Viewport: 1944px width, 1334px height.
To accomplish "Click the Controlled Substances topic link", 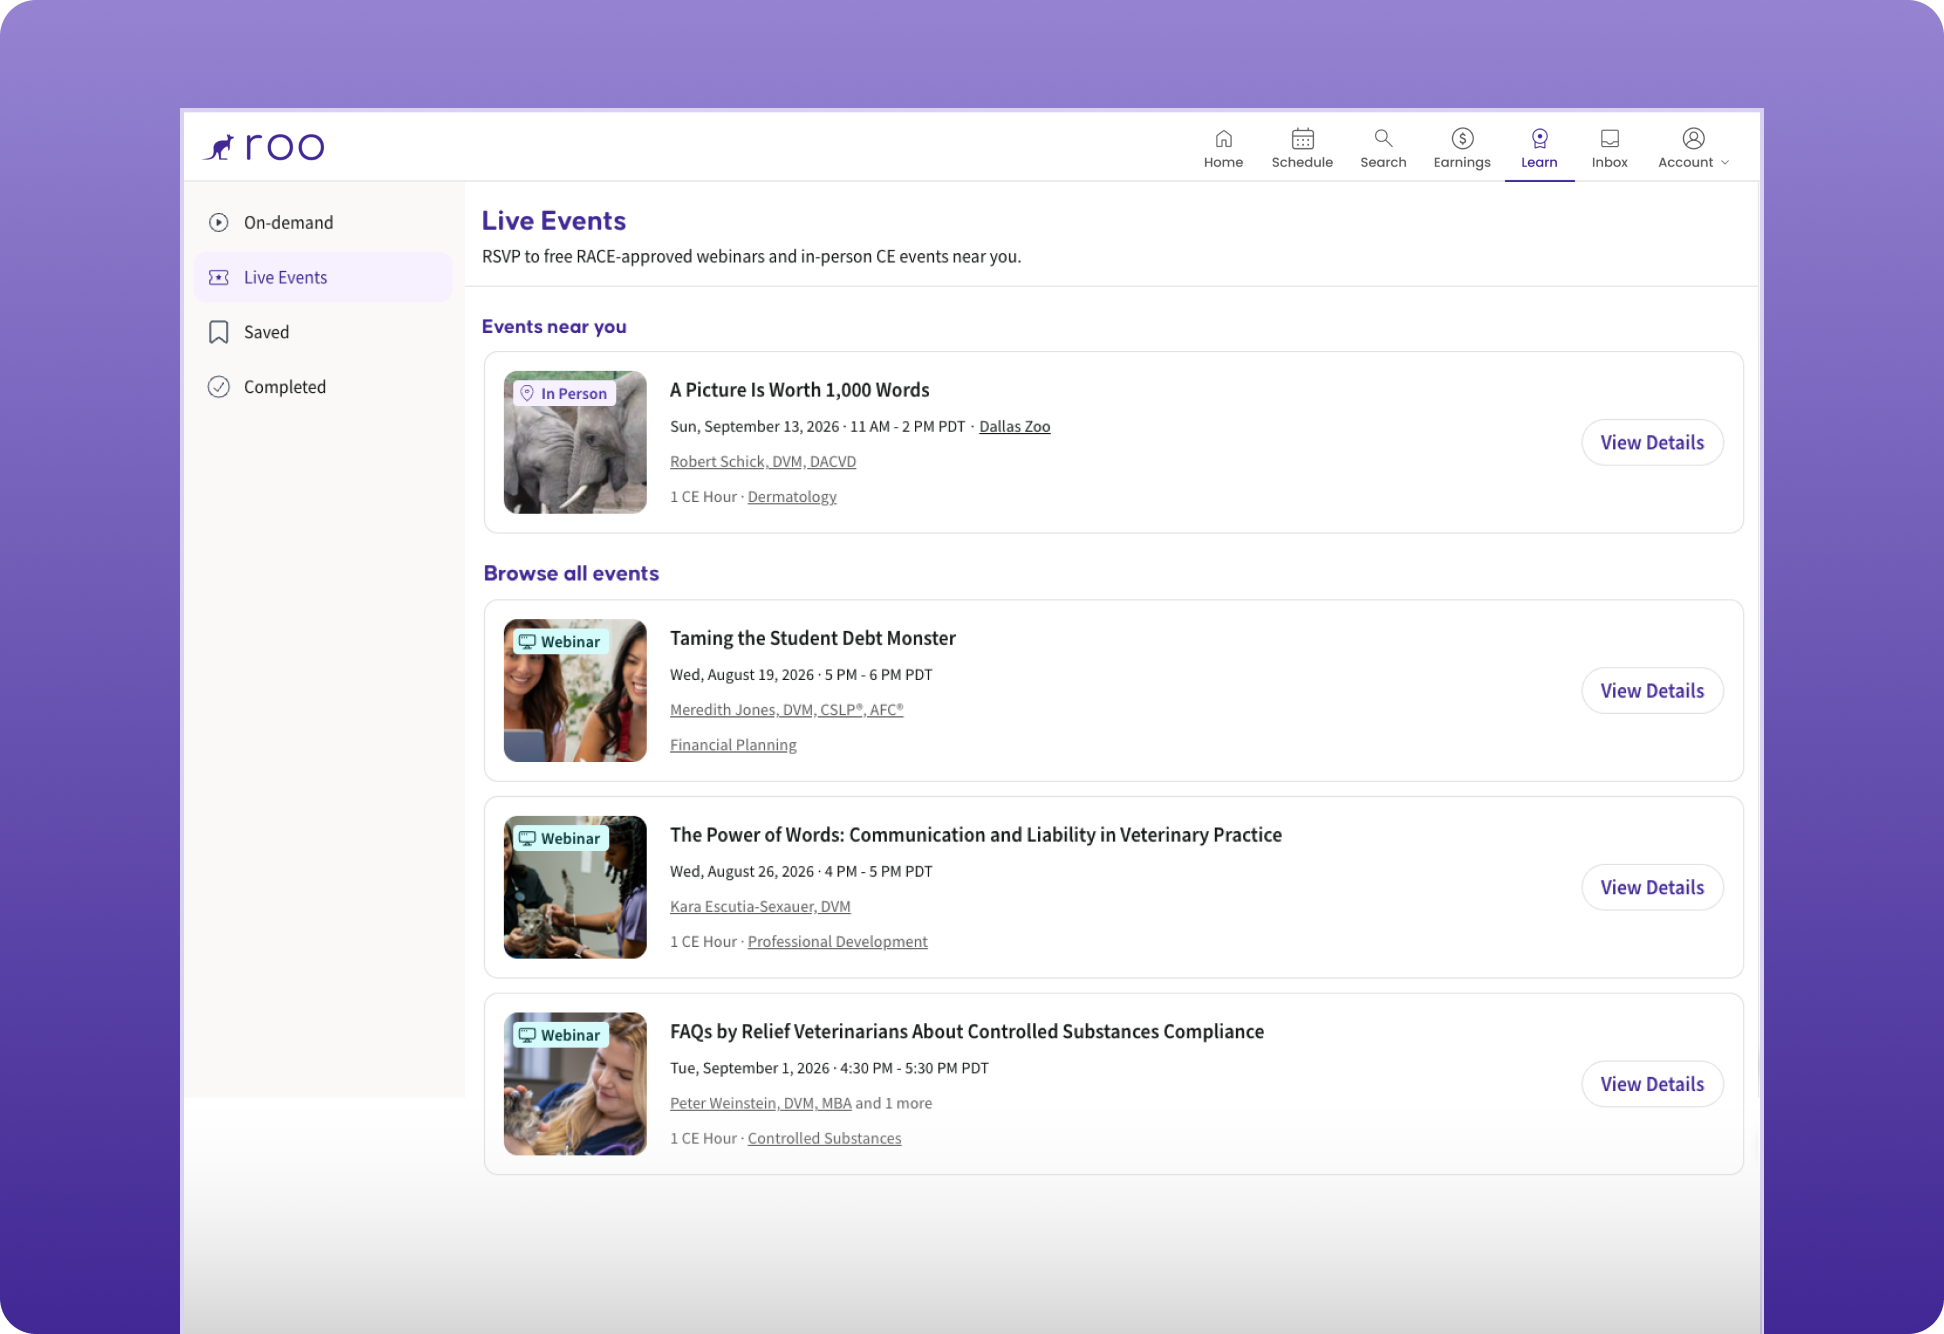I will click(x=824, y=1138).
